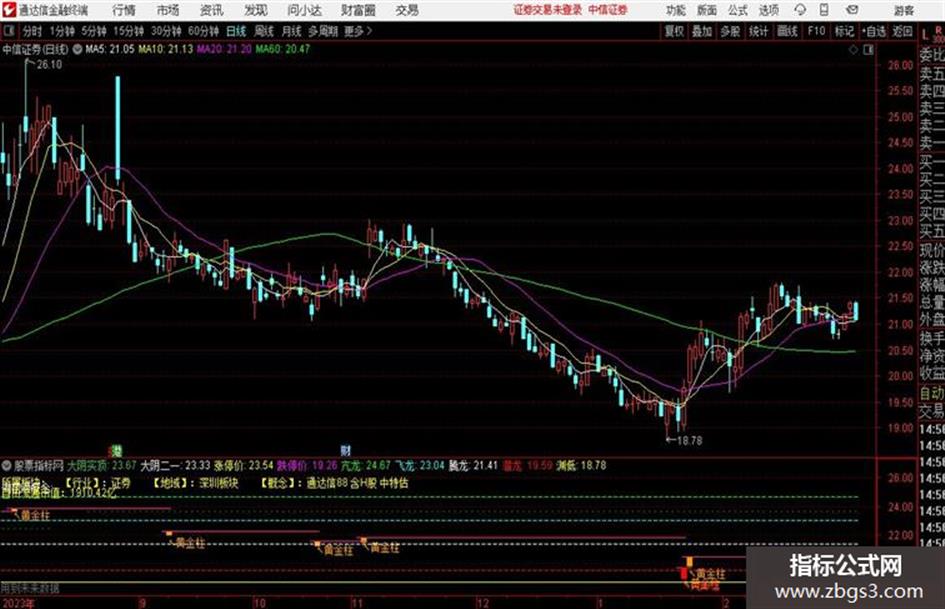Click the 游客 guest account label

[x=903, y=10]
